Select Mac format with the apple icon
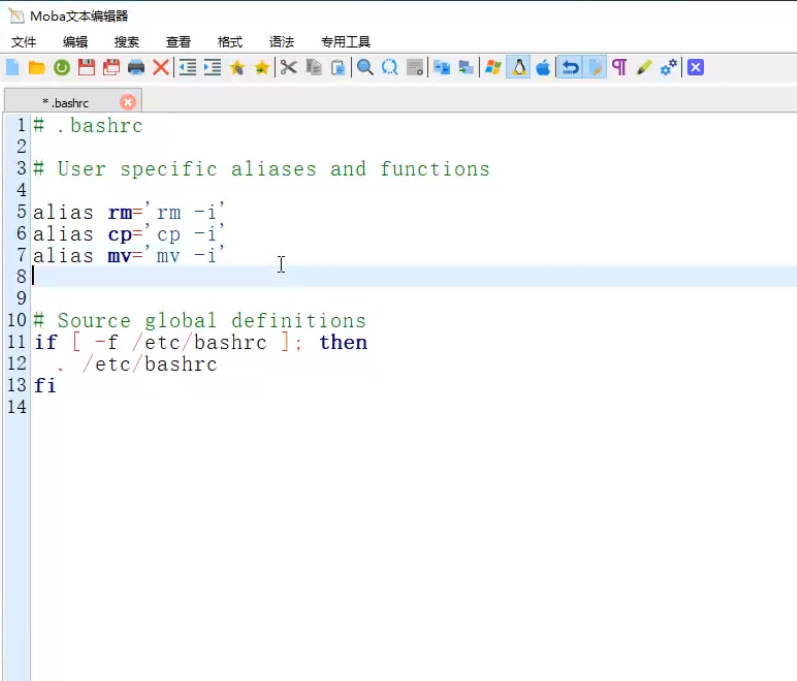 [543, 68]
